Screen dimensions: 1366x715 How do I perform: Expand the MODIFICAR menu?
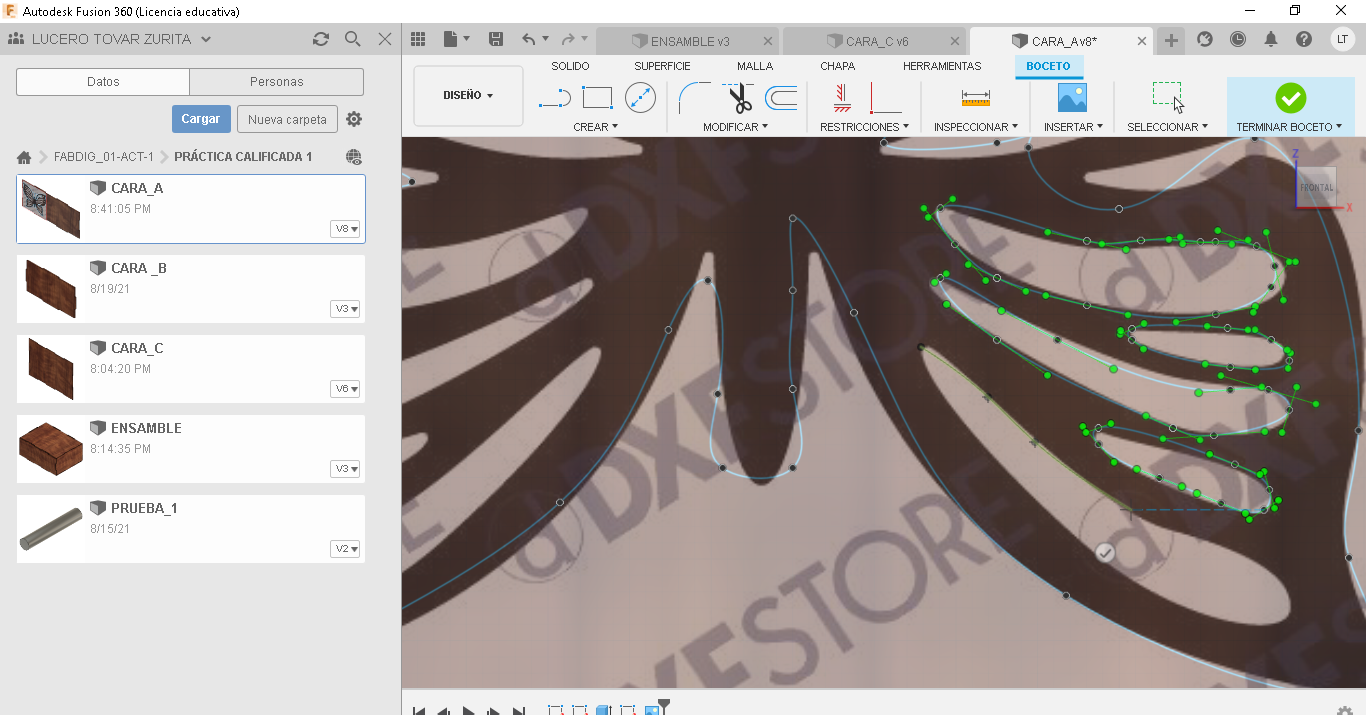tap(735, 127)
